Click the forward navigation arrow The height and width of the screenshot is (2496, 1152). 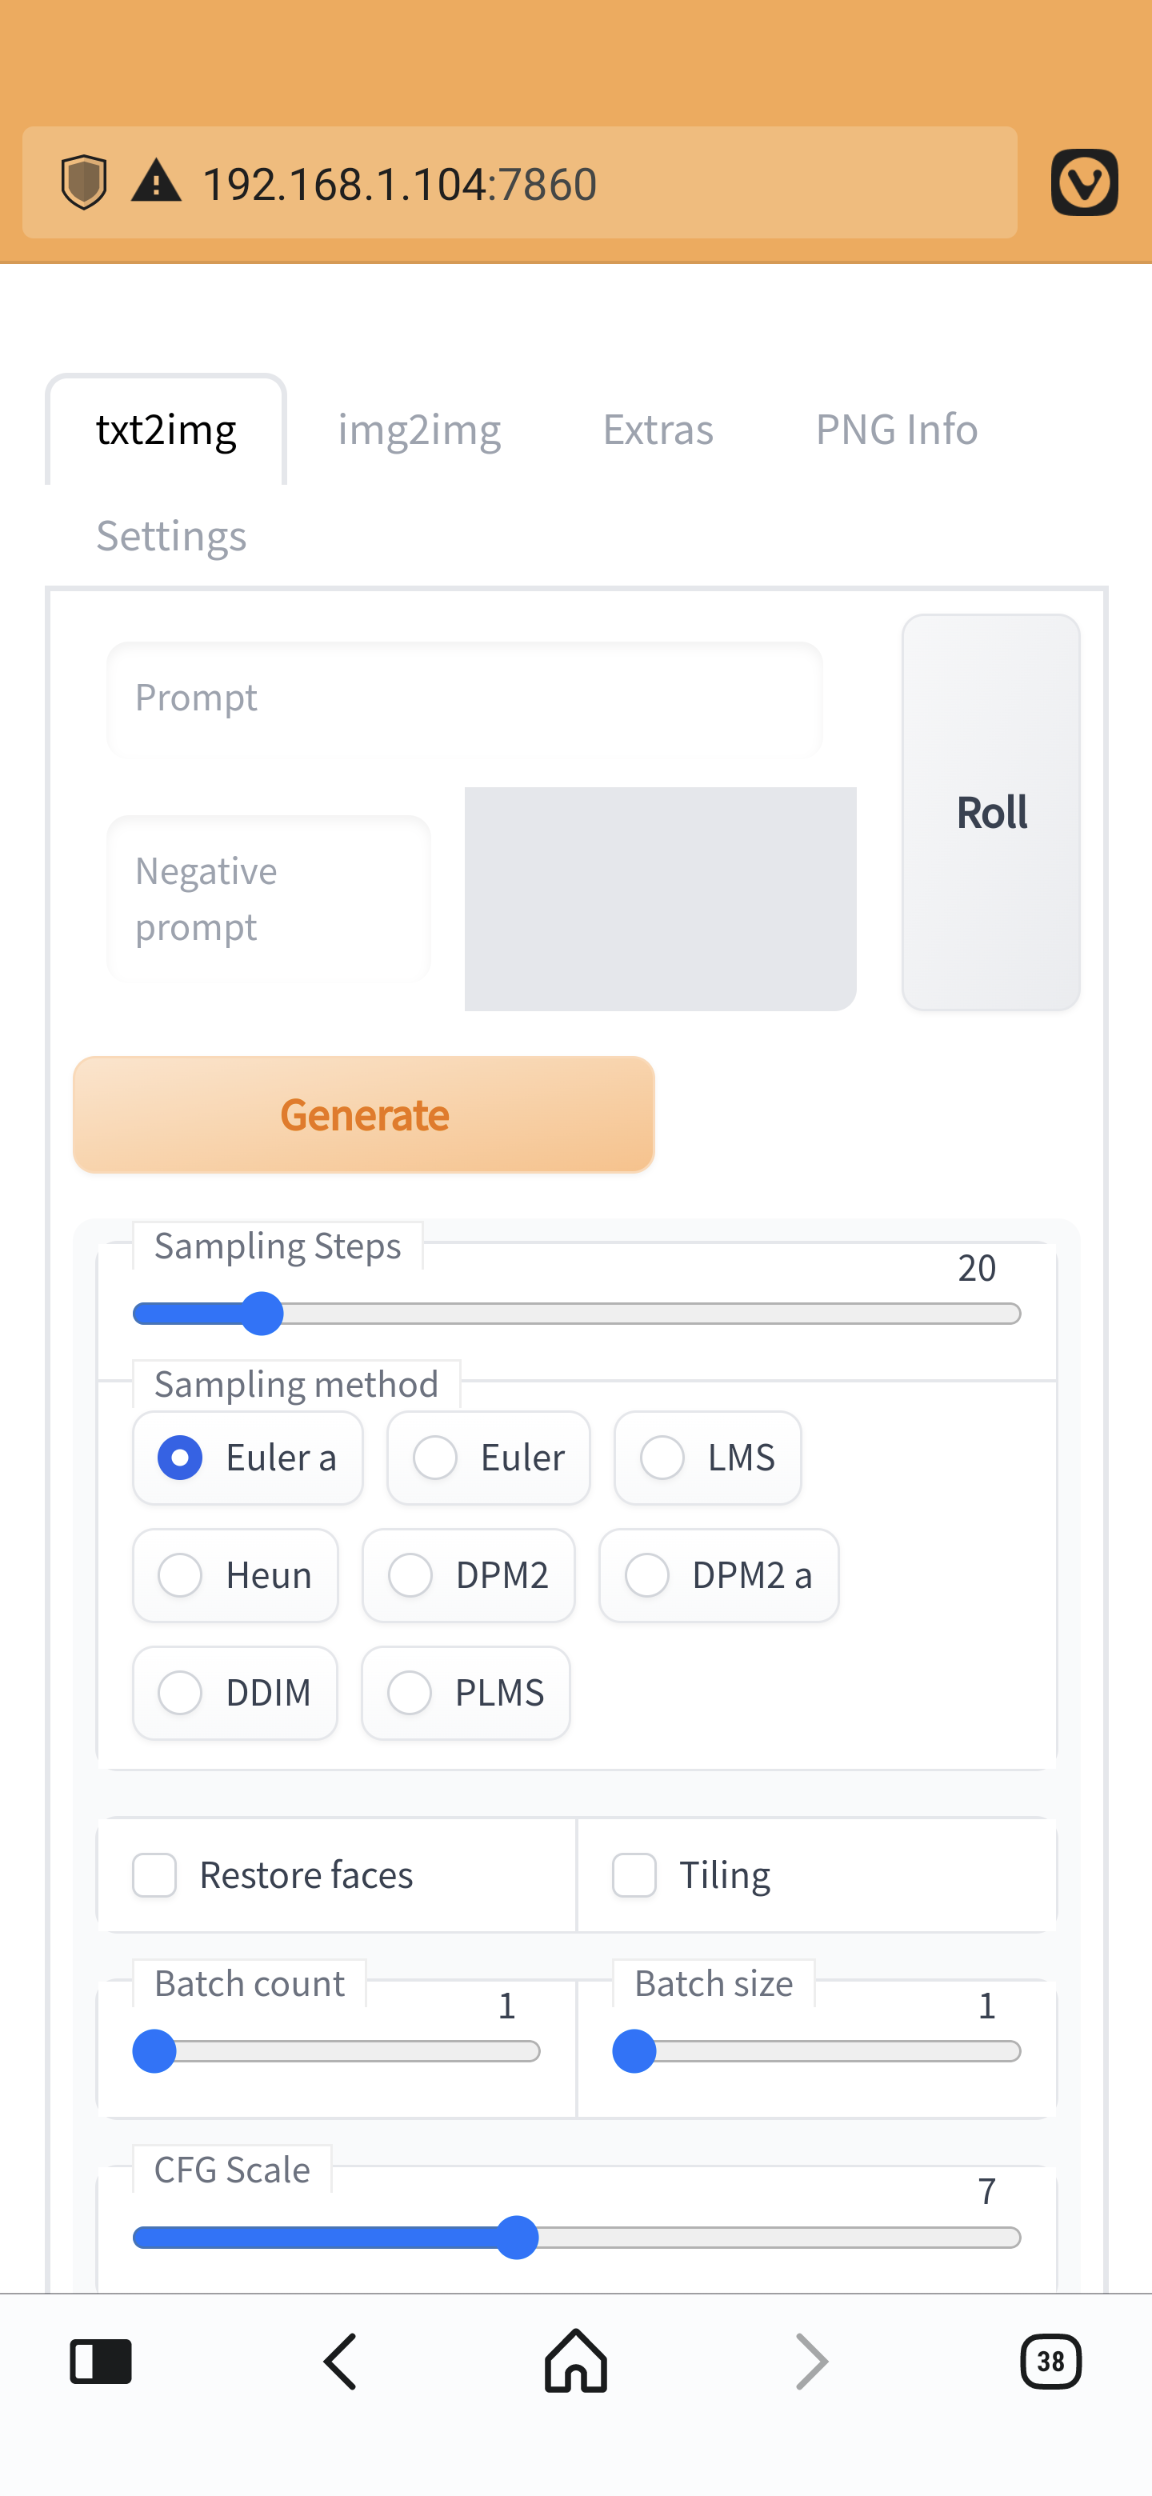click(x=810, y=2362)
